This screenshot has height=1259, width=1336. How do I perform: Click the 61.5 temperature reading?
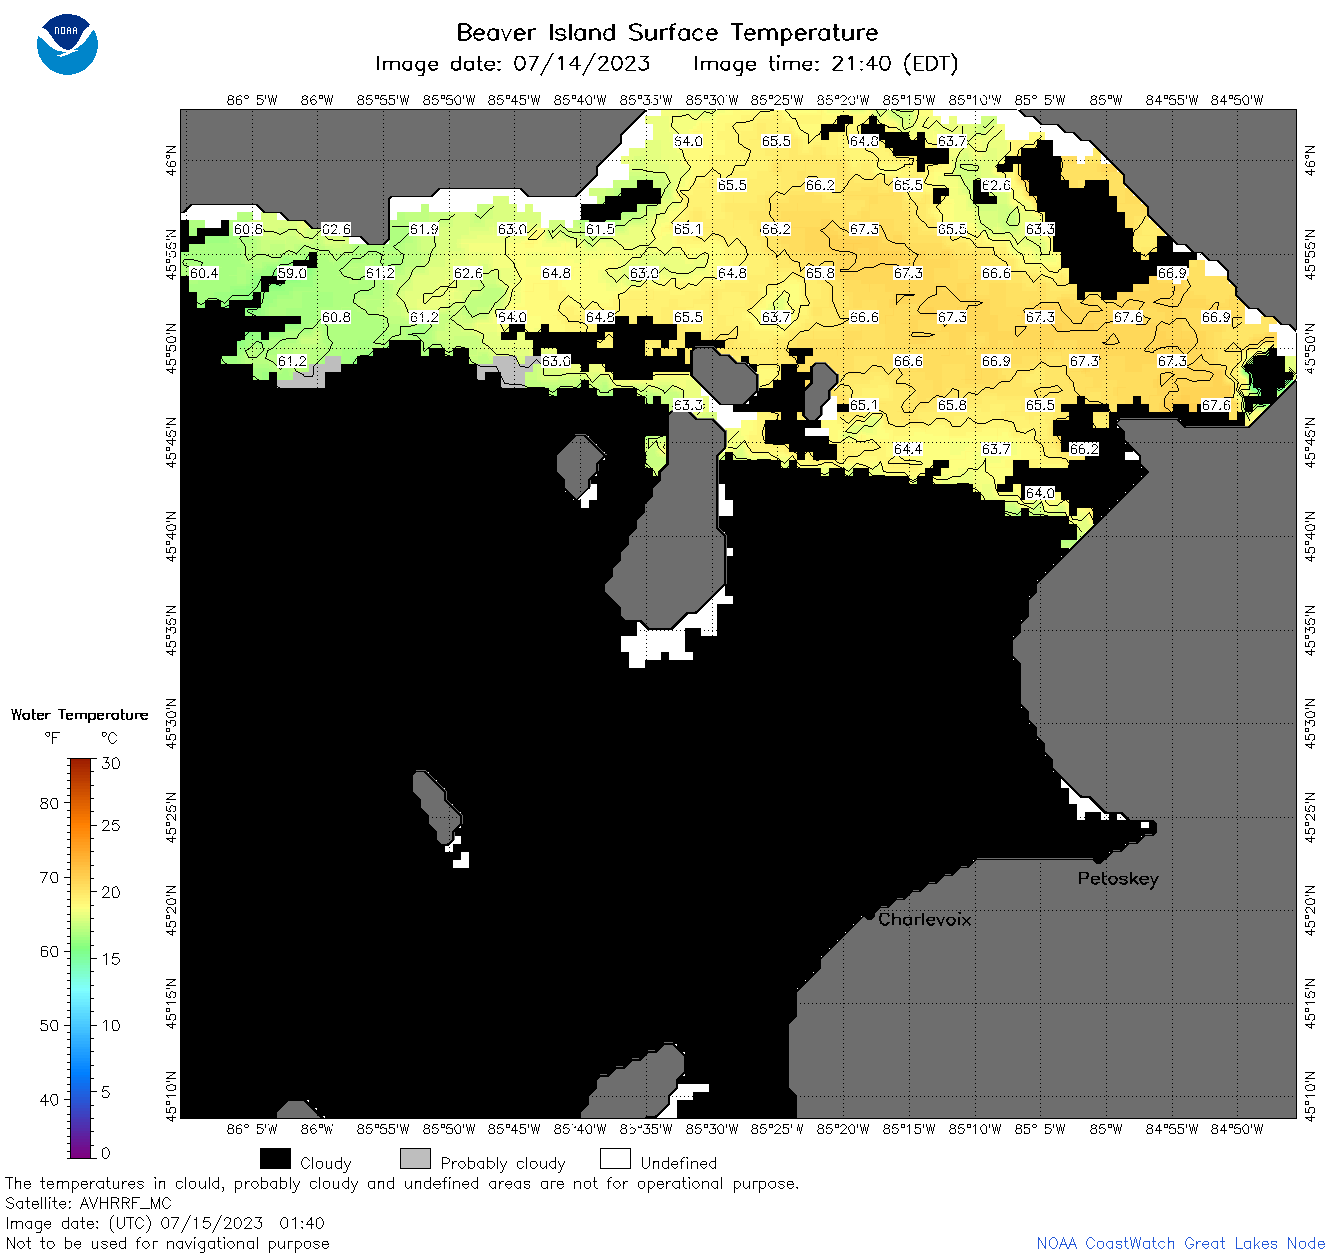tap(600, 229)
